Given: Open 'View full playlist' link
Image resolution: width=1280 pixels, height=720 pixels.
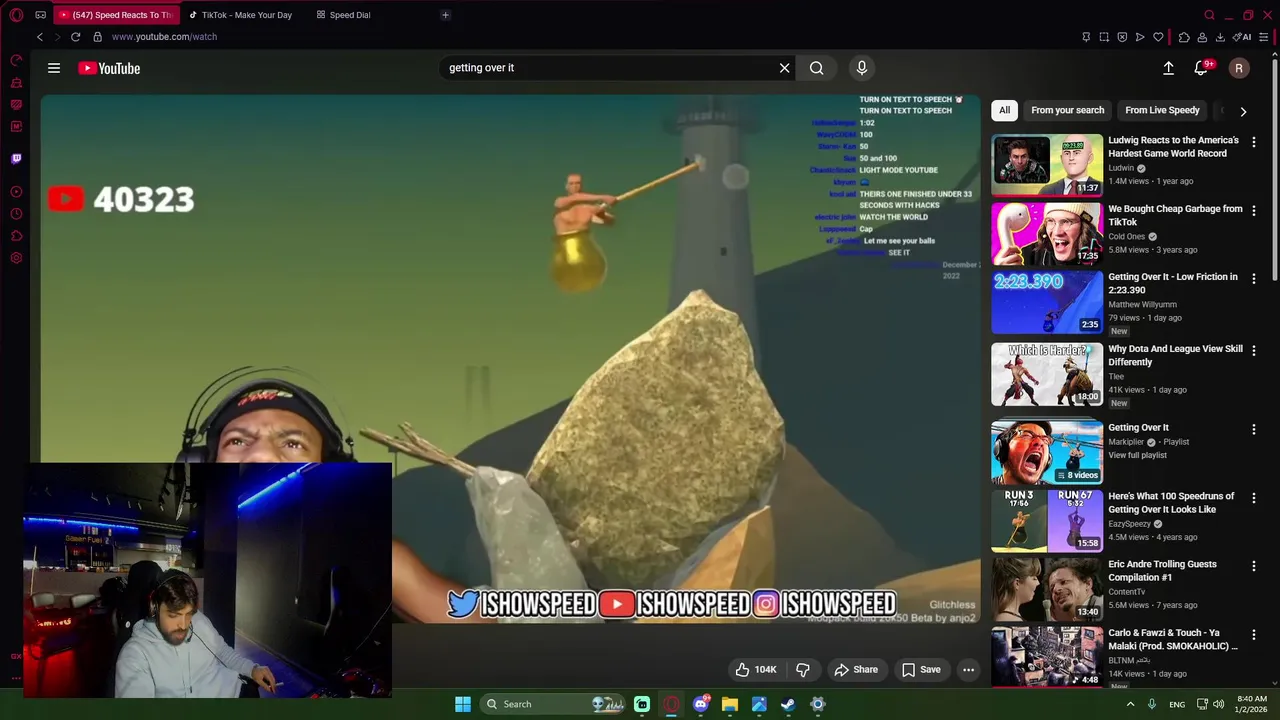Looking at the screenshot, I should tap(1137, 455).
